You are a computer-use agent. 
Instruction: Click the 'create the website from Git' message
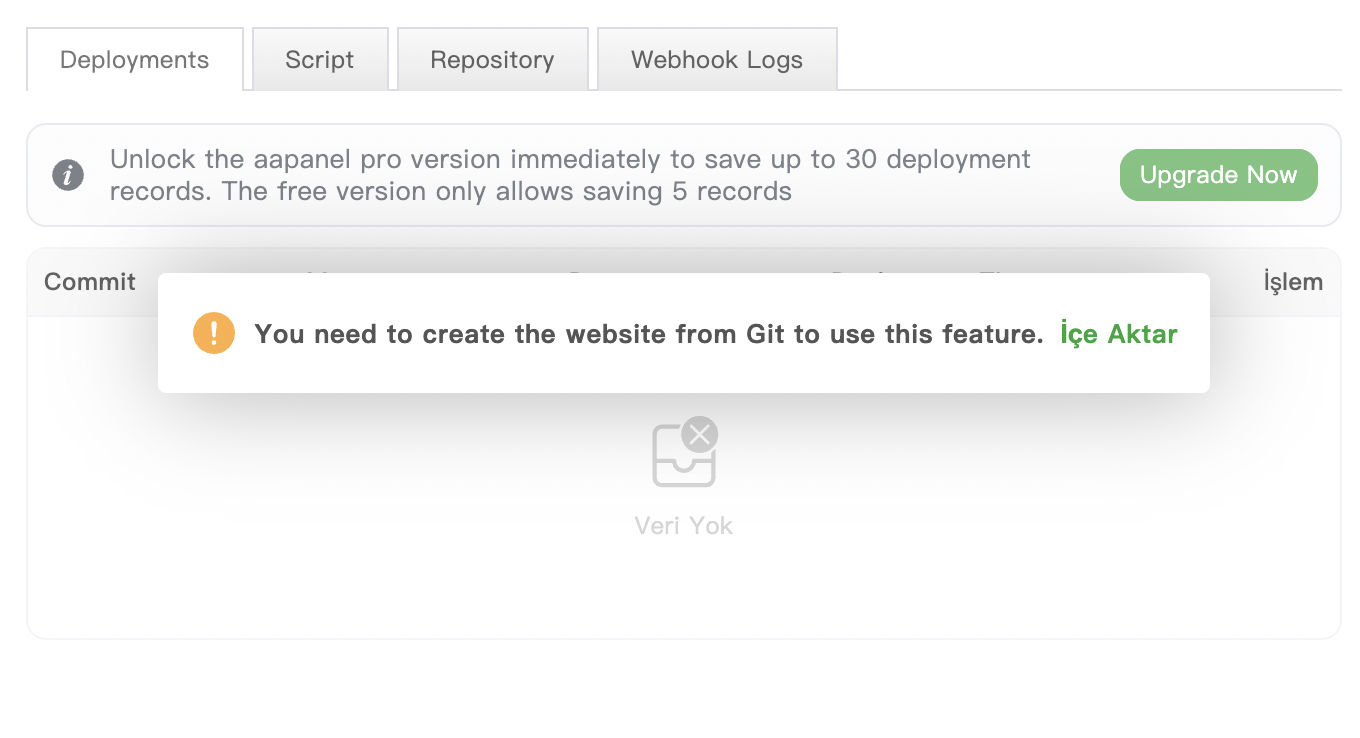pos(649,334)
